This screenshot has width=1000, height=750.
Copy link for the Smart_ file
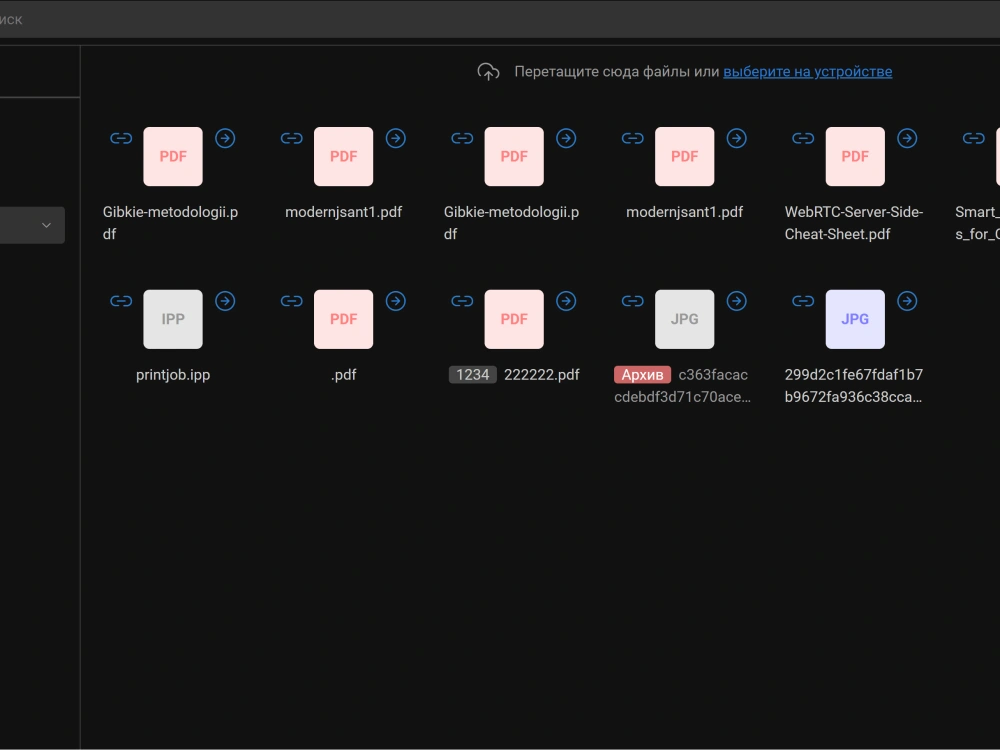tap(974, 138)
